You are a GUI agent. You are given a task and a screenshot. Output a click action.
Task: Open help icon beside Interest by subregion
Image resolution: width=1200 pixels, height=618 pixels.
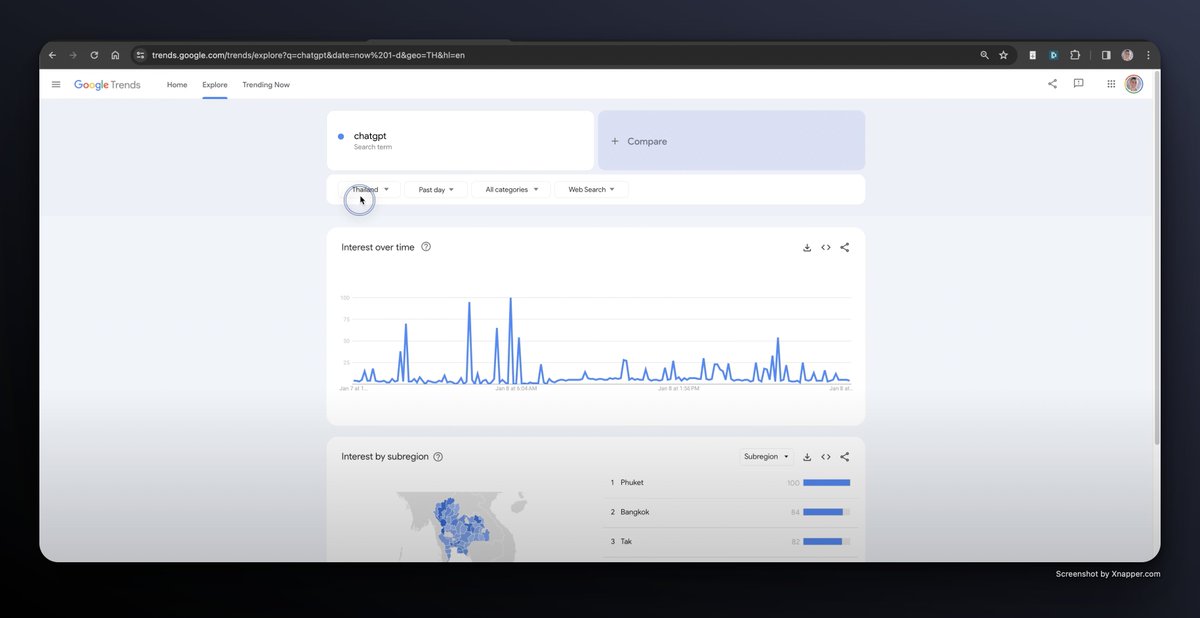click(438, 457)
